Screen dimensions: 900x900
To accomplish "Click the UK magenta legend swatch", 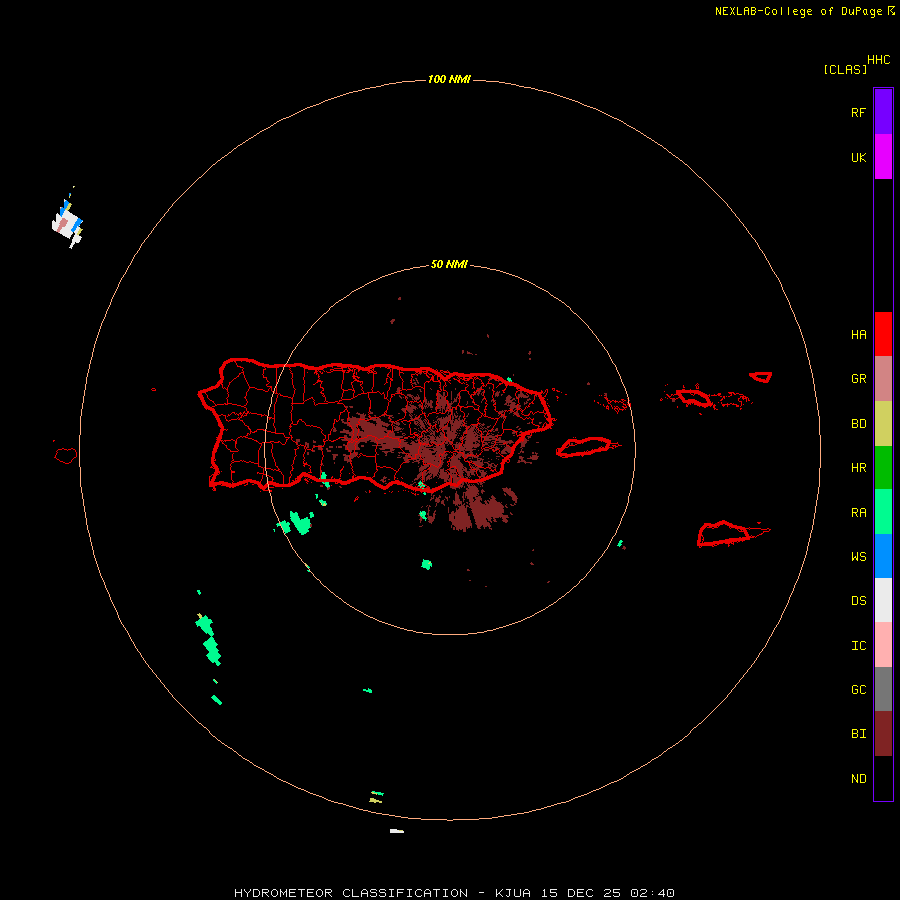I will pyautogui.click(x=883, y=157).
